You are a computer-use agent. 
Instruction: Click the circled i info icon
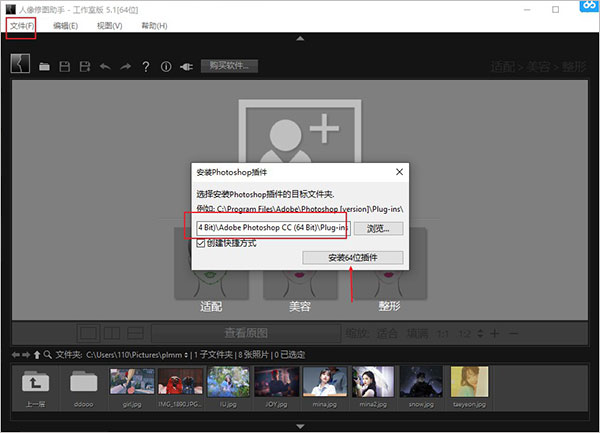click(166, 67)
